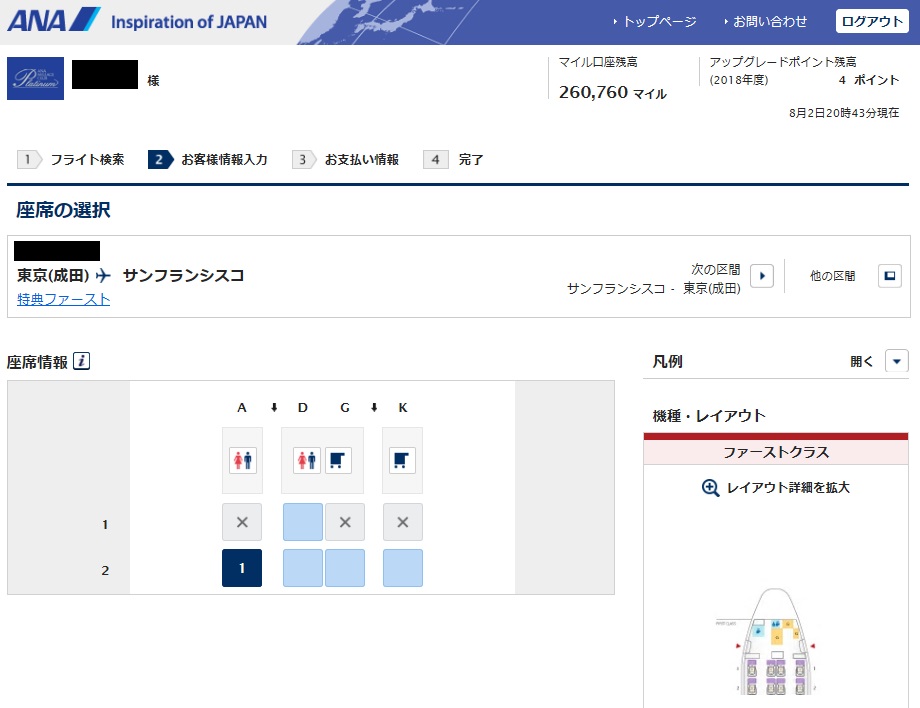Click the magnifier icon to enlarge layout details
920x708 pixels.
click(x=712, y=487)
